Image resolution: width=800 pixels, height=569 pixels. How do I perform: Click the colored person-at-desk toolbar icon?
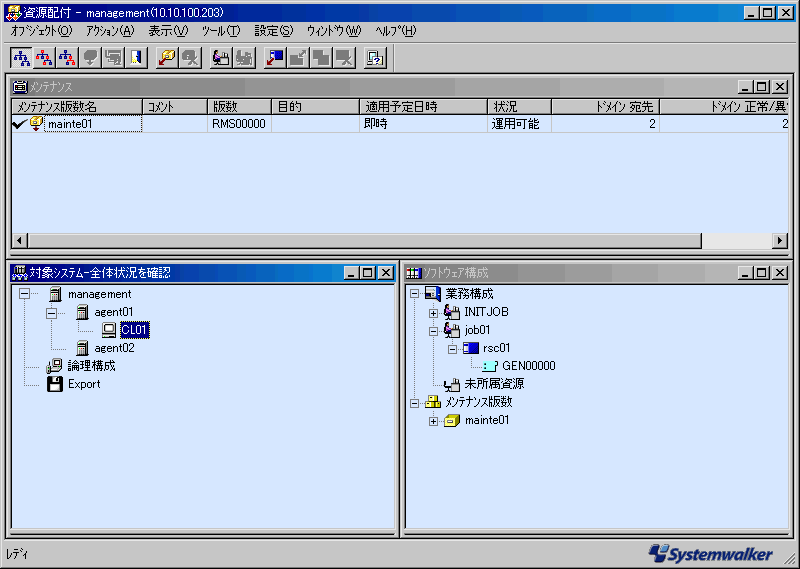click(x=221, y=58)
